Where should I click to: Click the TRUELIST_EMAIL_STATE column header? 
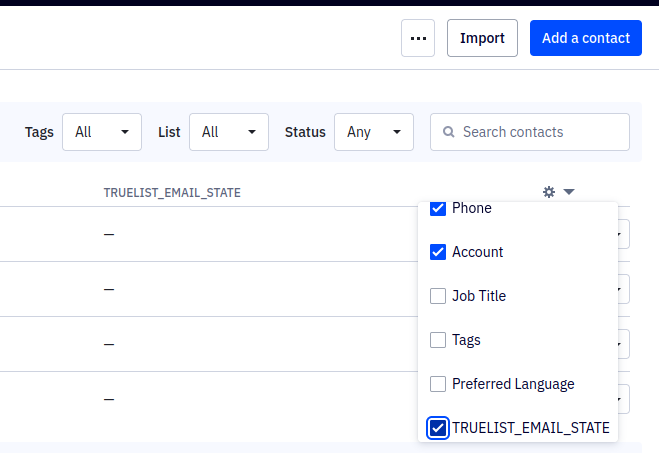coord(172,192)
